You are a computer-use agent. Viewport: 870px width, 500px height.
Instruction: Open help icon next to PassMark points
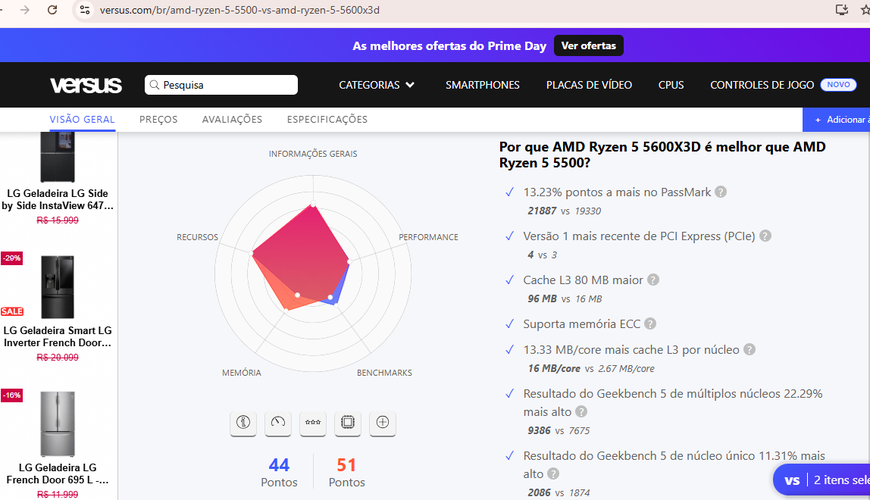point(720,192)
